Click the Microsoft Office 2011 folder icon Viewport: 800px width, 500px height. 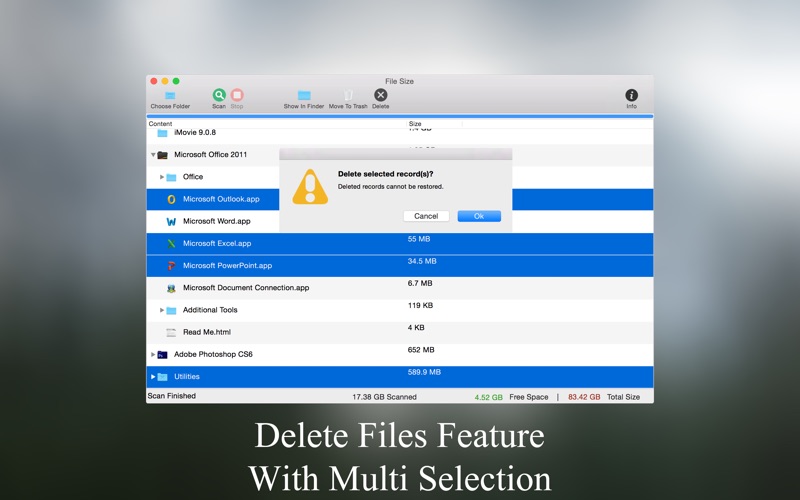tap(163, 155)
